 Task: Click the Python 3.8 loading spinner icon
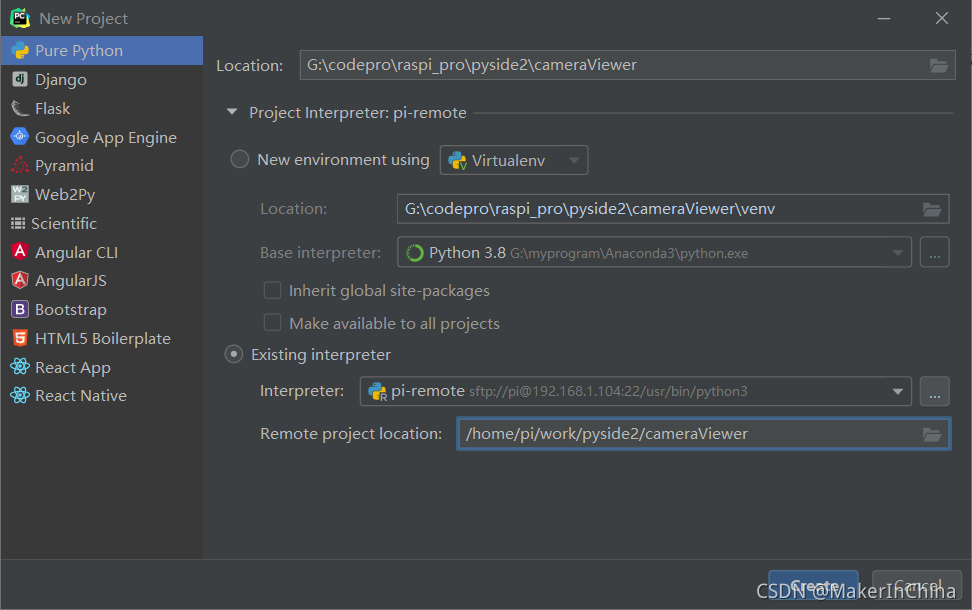(415, 253)
